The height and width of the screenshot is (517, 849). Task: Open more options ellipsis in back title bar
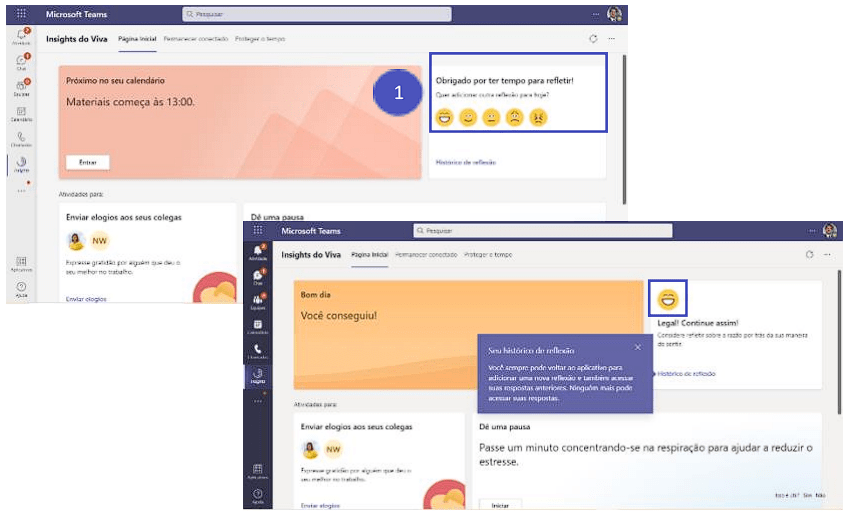tap(596, 15)
